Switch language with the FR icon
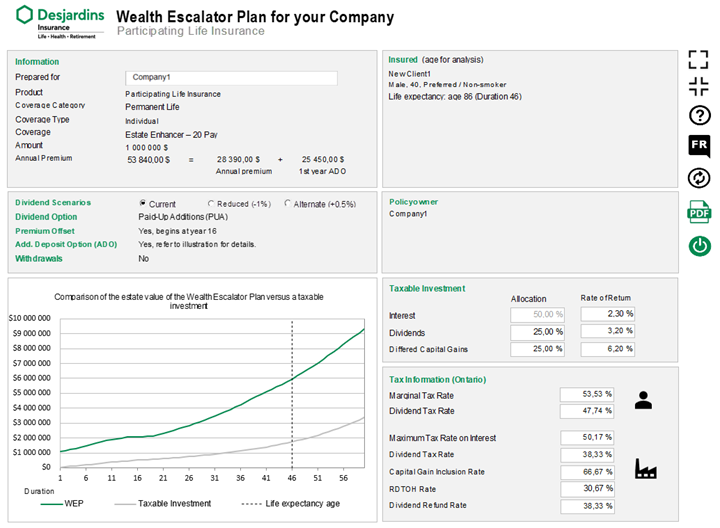The image size is (720, 528). [x=699, y=146]
